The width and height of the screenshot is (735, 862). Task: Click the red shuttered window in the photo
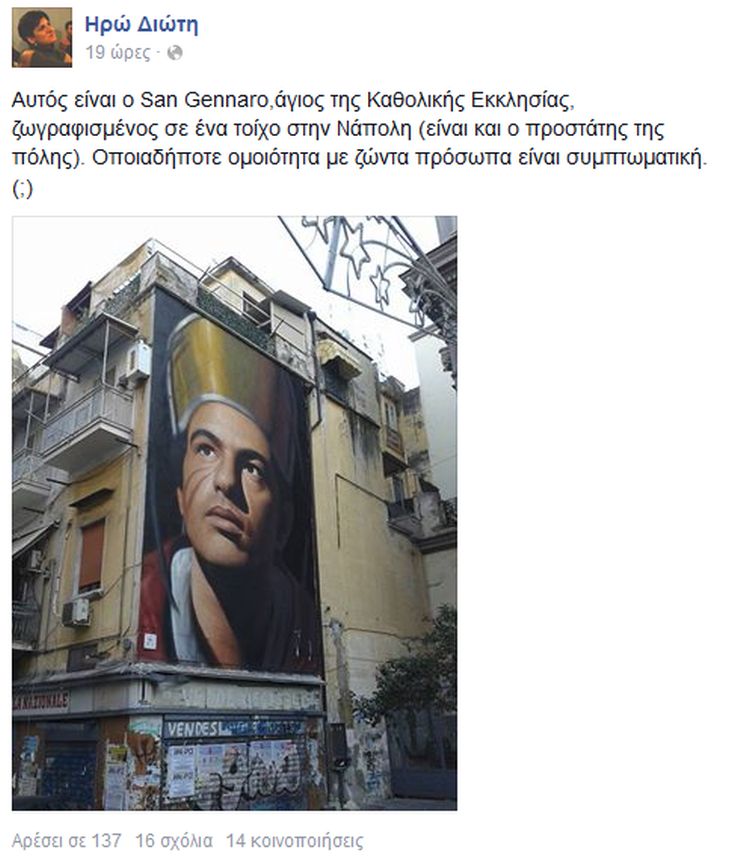[91, 555]
